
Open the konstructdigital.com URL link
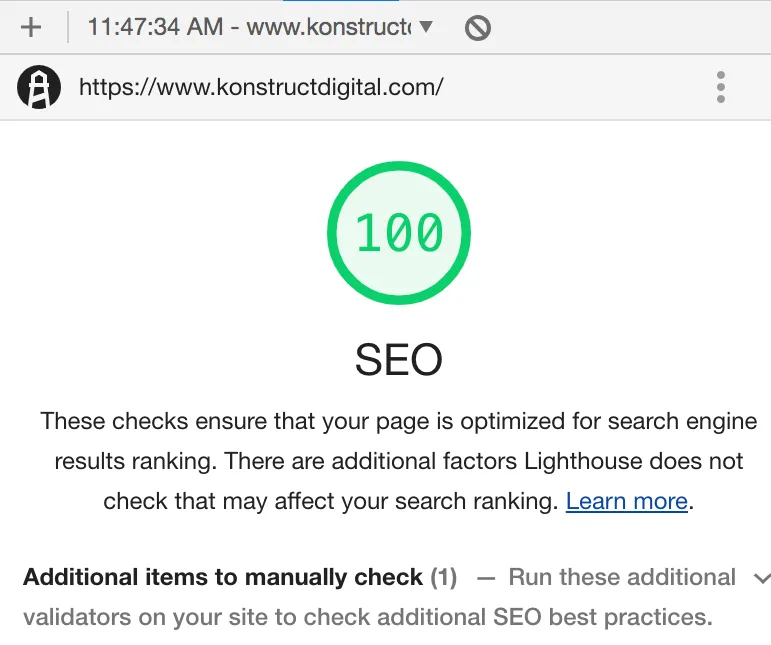tap(261, 87)
